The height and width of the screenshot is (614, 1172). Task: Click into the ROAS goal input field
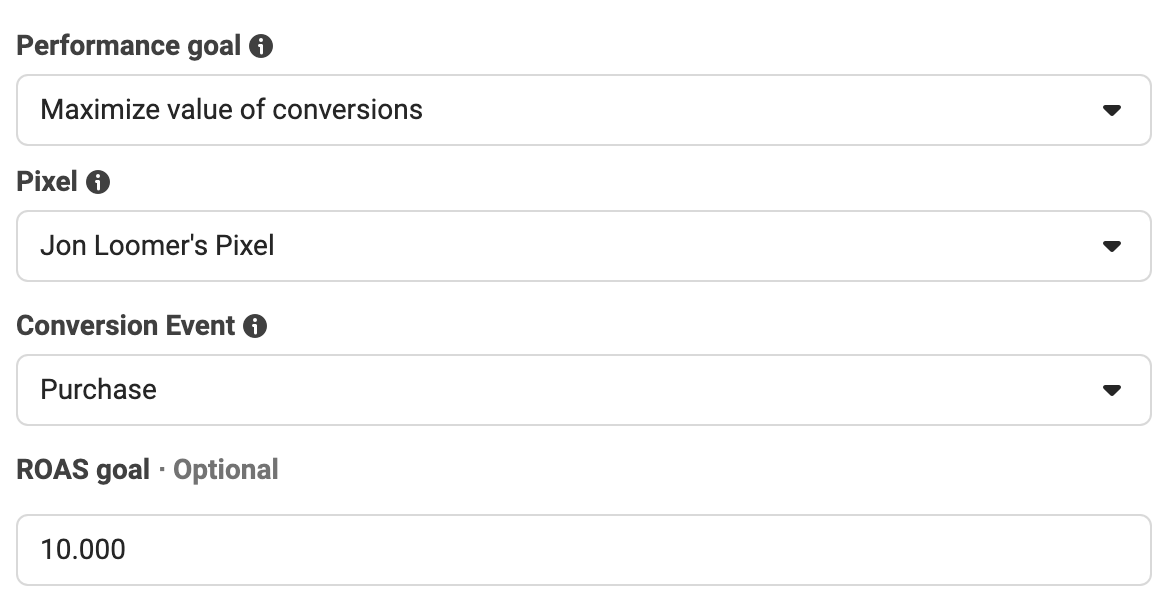[584, 550]
